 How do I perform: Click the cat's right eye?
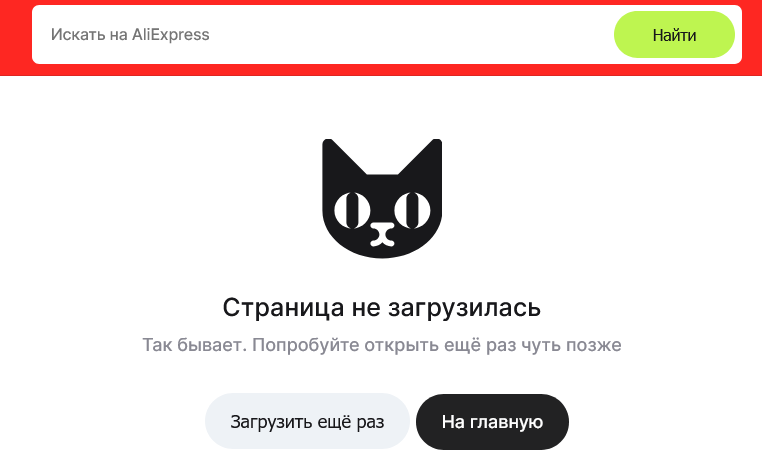pos(412,211)
